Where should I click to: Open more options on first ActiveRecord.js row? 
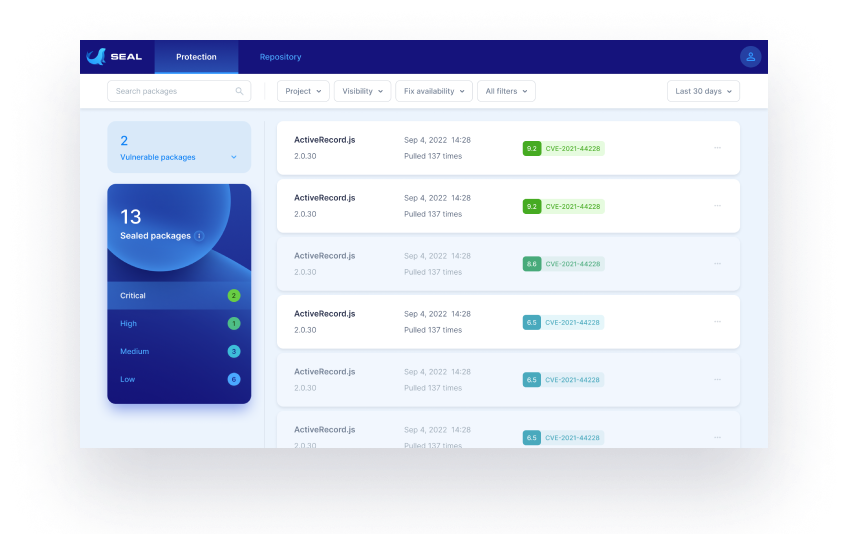[x=717, y=148]
